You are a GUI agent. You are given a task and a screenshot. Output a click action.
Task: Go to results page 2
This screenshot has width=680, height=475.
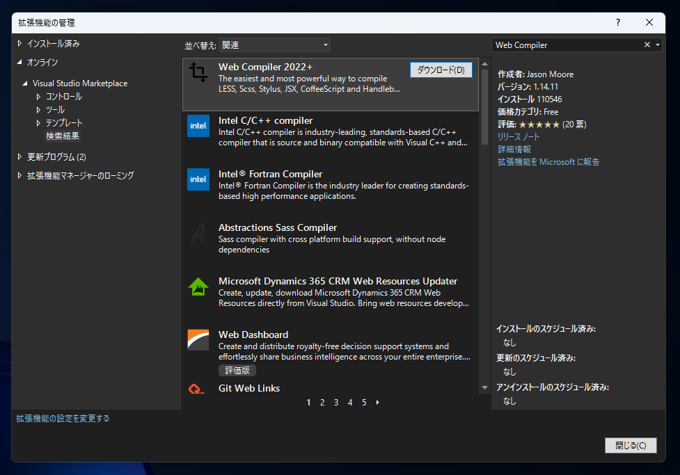(x=322, y=403)
